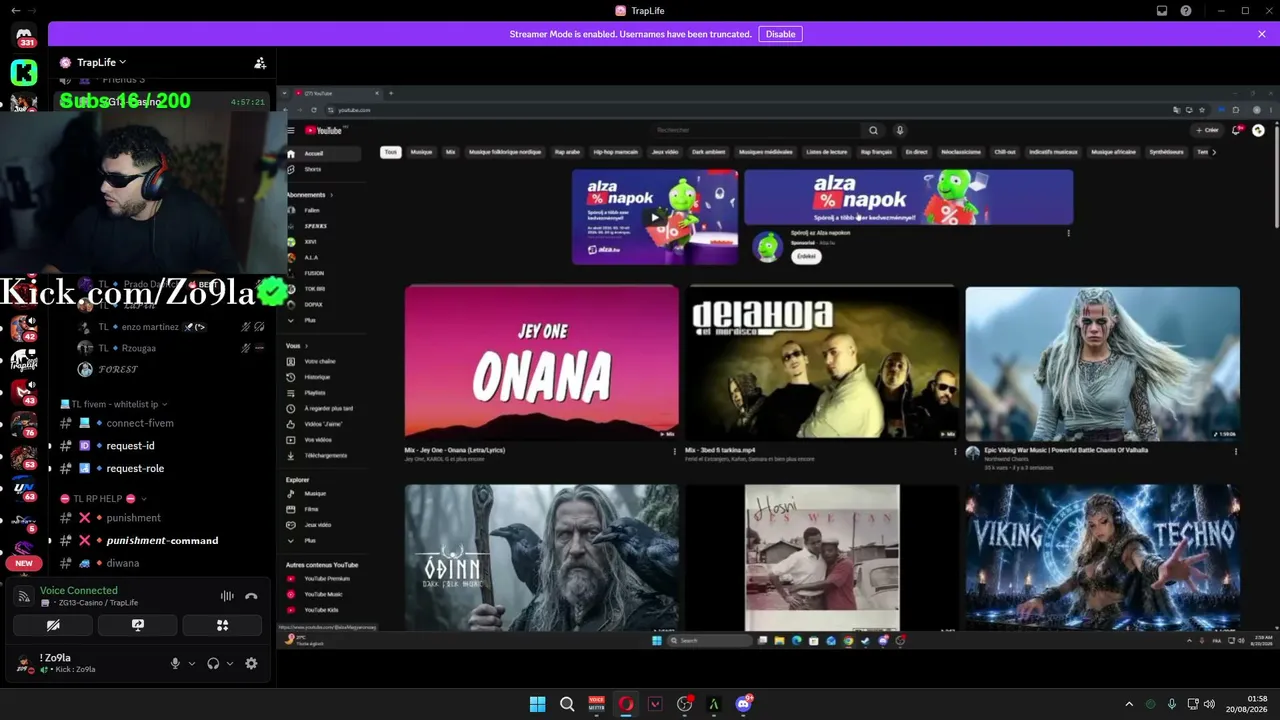Screen dimensions: 1280x720
Task: Toggle noise suppression waveform icon
Action: pyautogui.click(x=227, y=596)
